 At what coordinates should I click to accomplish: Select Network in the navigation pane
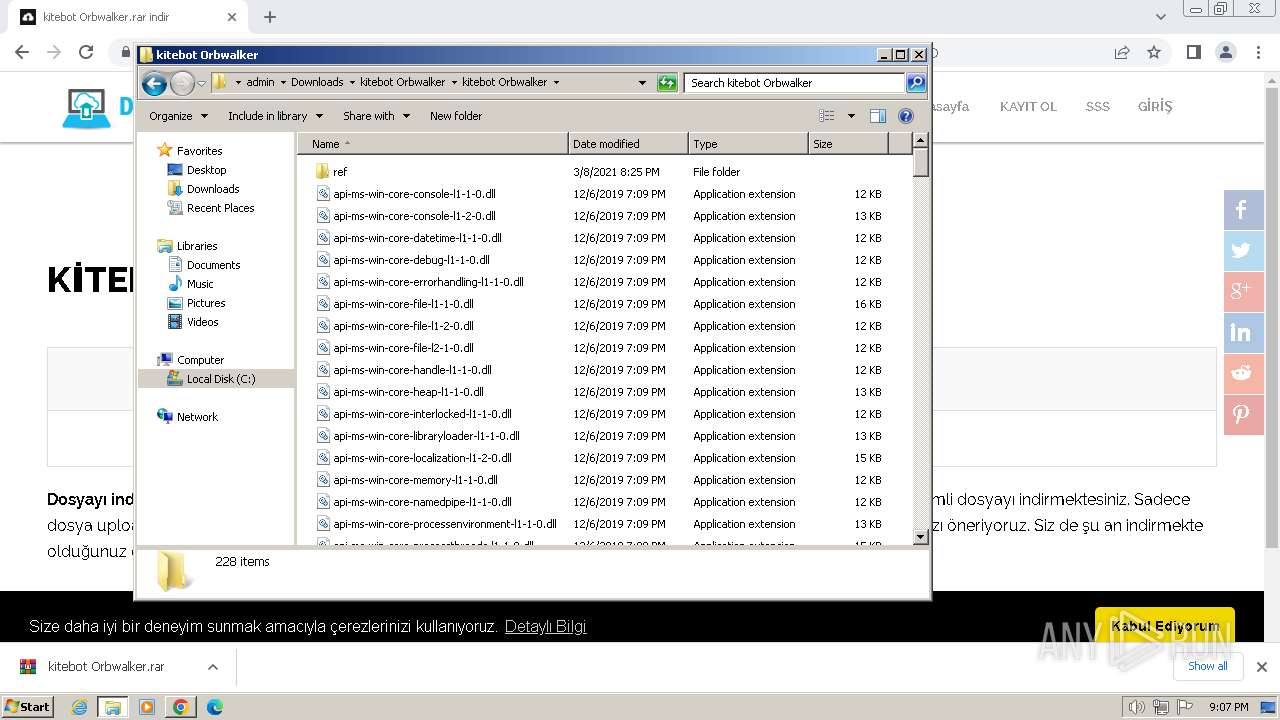point(197,417)
